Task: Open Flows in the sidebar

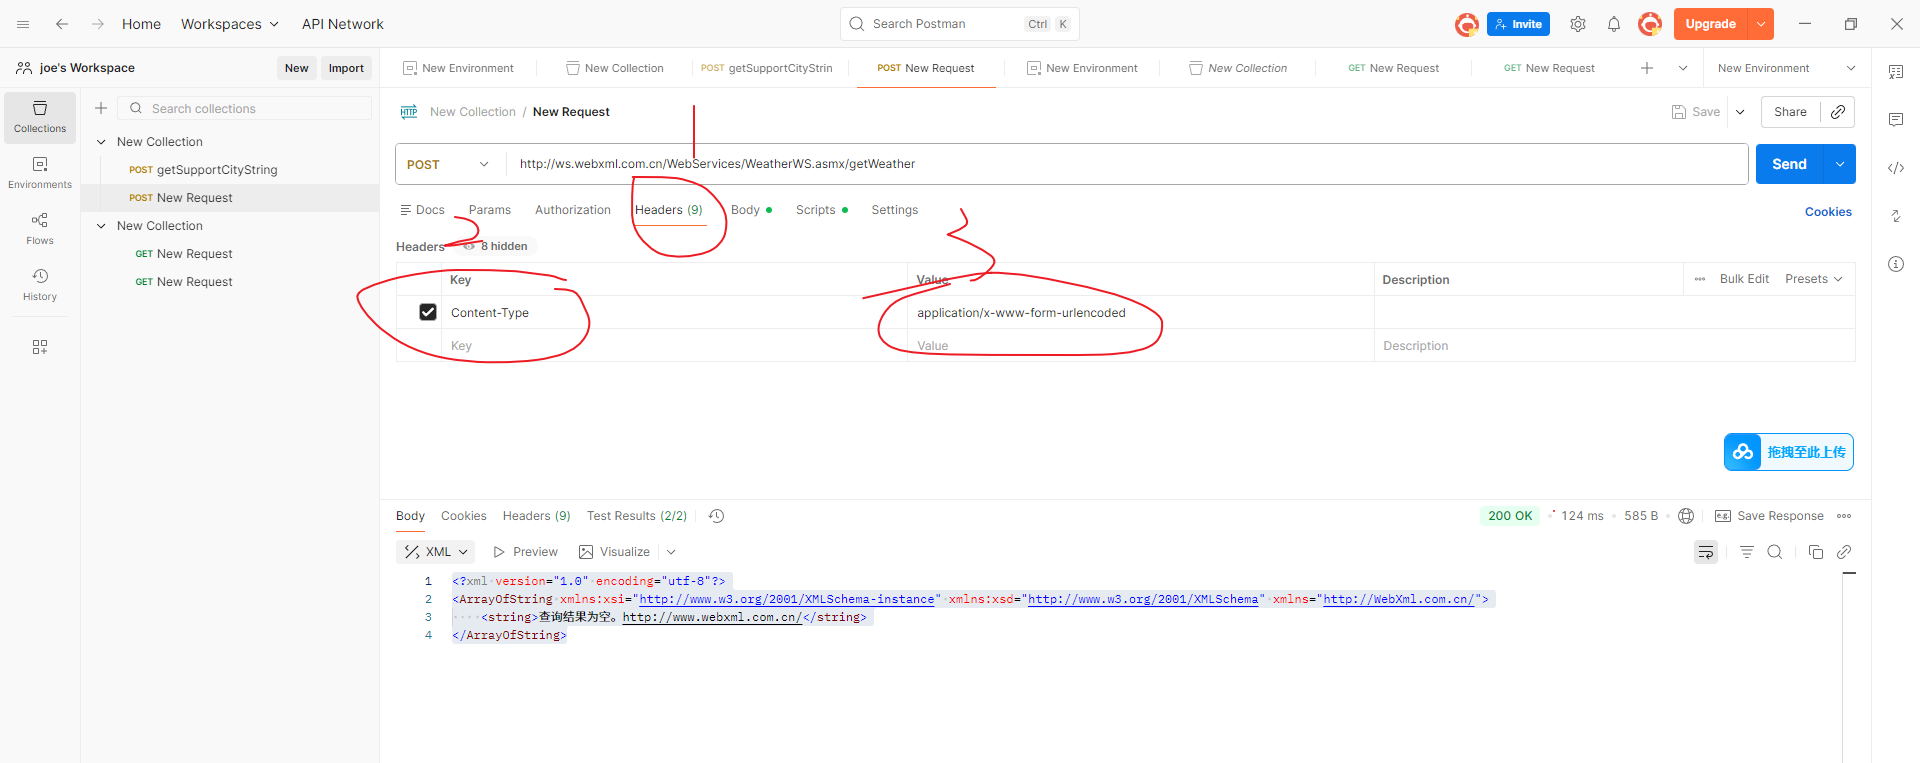Action: pyautogui.click(x=40, y=229)
